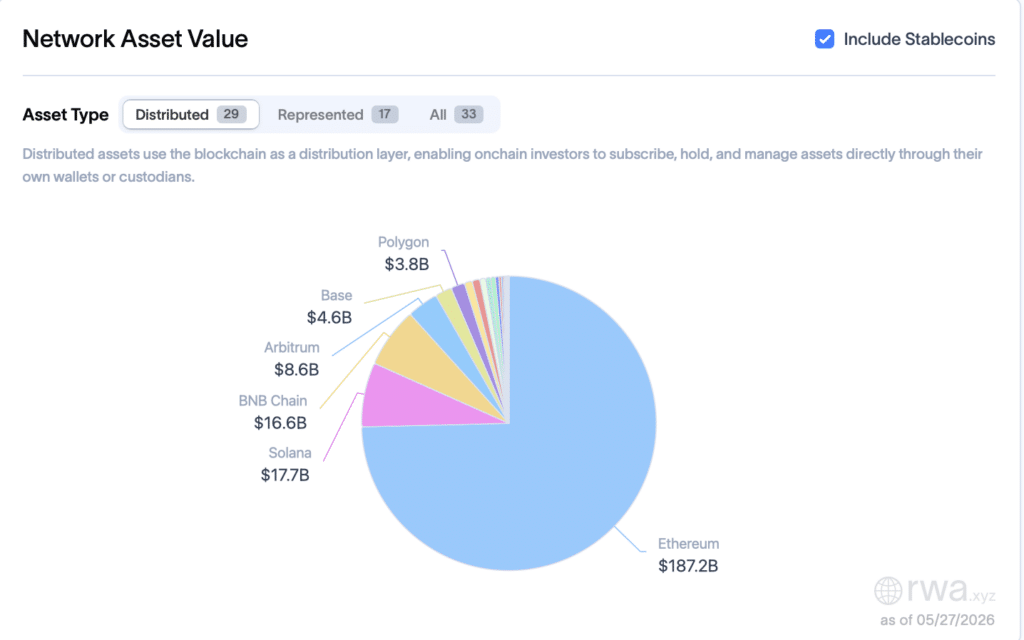
Task: Click the Polygon $3.8B label
Action: 404,253
